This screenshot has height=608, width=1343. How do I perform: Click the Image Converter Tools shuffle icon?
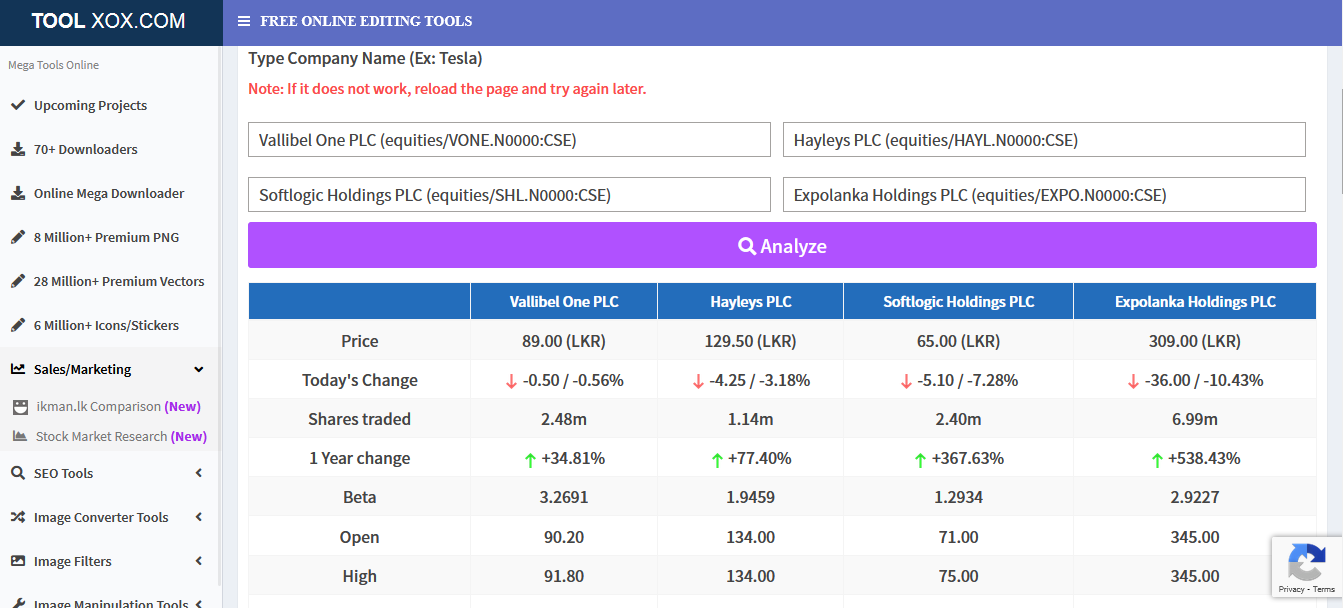pyautogui.click(x=17, y=517)
